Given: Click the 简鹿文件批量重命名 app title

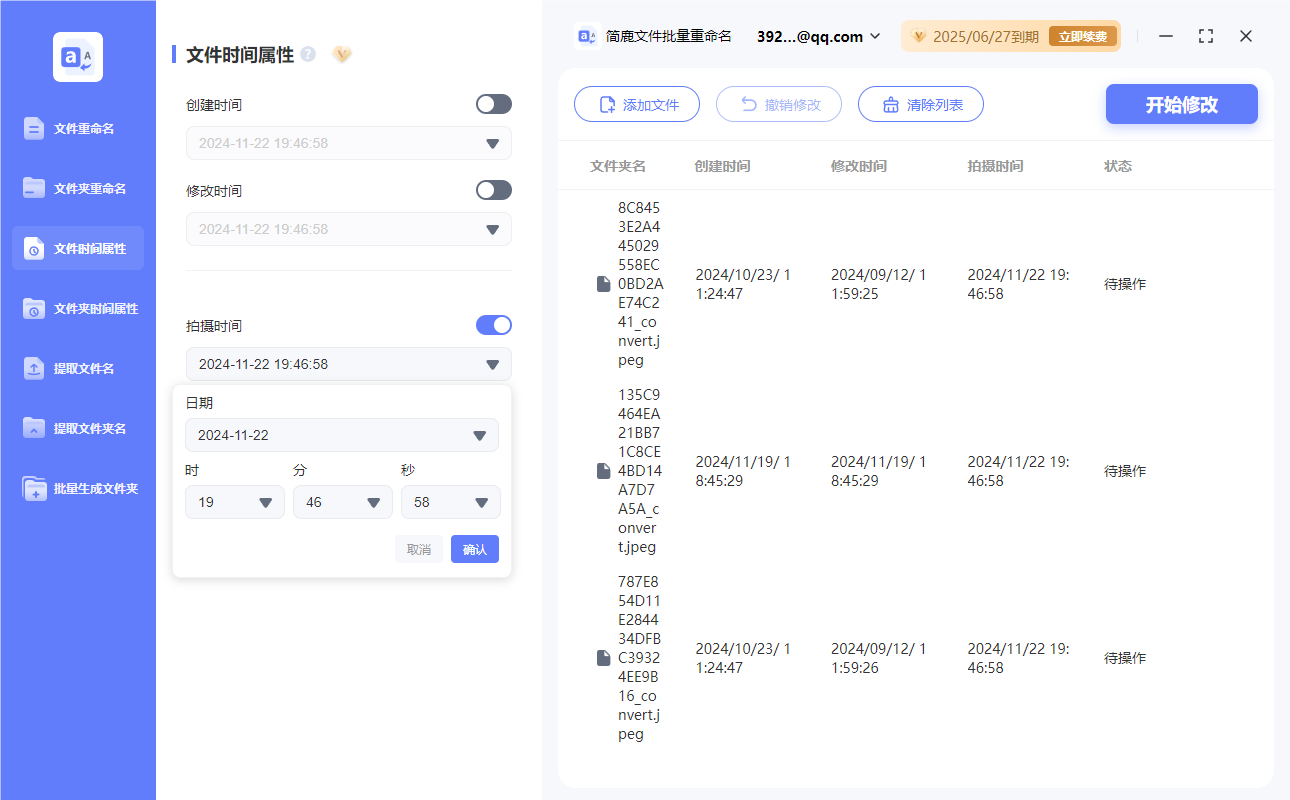Looking at the screenshot, I should pyautogui.click(x=665, y=36).
